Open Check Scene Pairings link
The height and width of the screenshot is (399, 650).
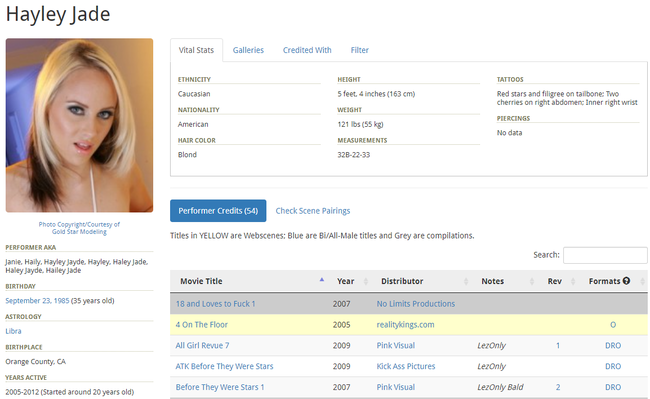[x=313, y=211]
